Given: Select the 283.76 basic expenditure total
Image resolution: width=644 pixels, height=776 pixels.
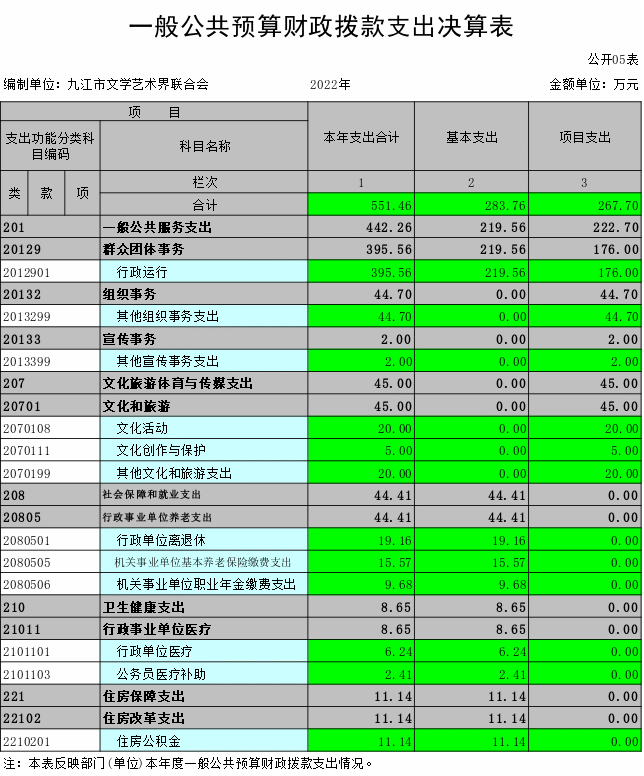Looking at the screenshot, I should [x=471, y=205].
